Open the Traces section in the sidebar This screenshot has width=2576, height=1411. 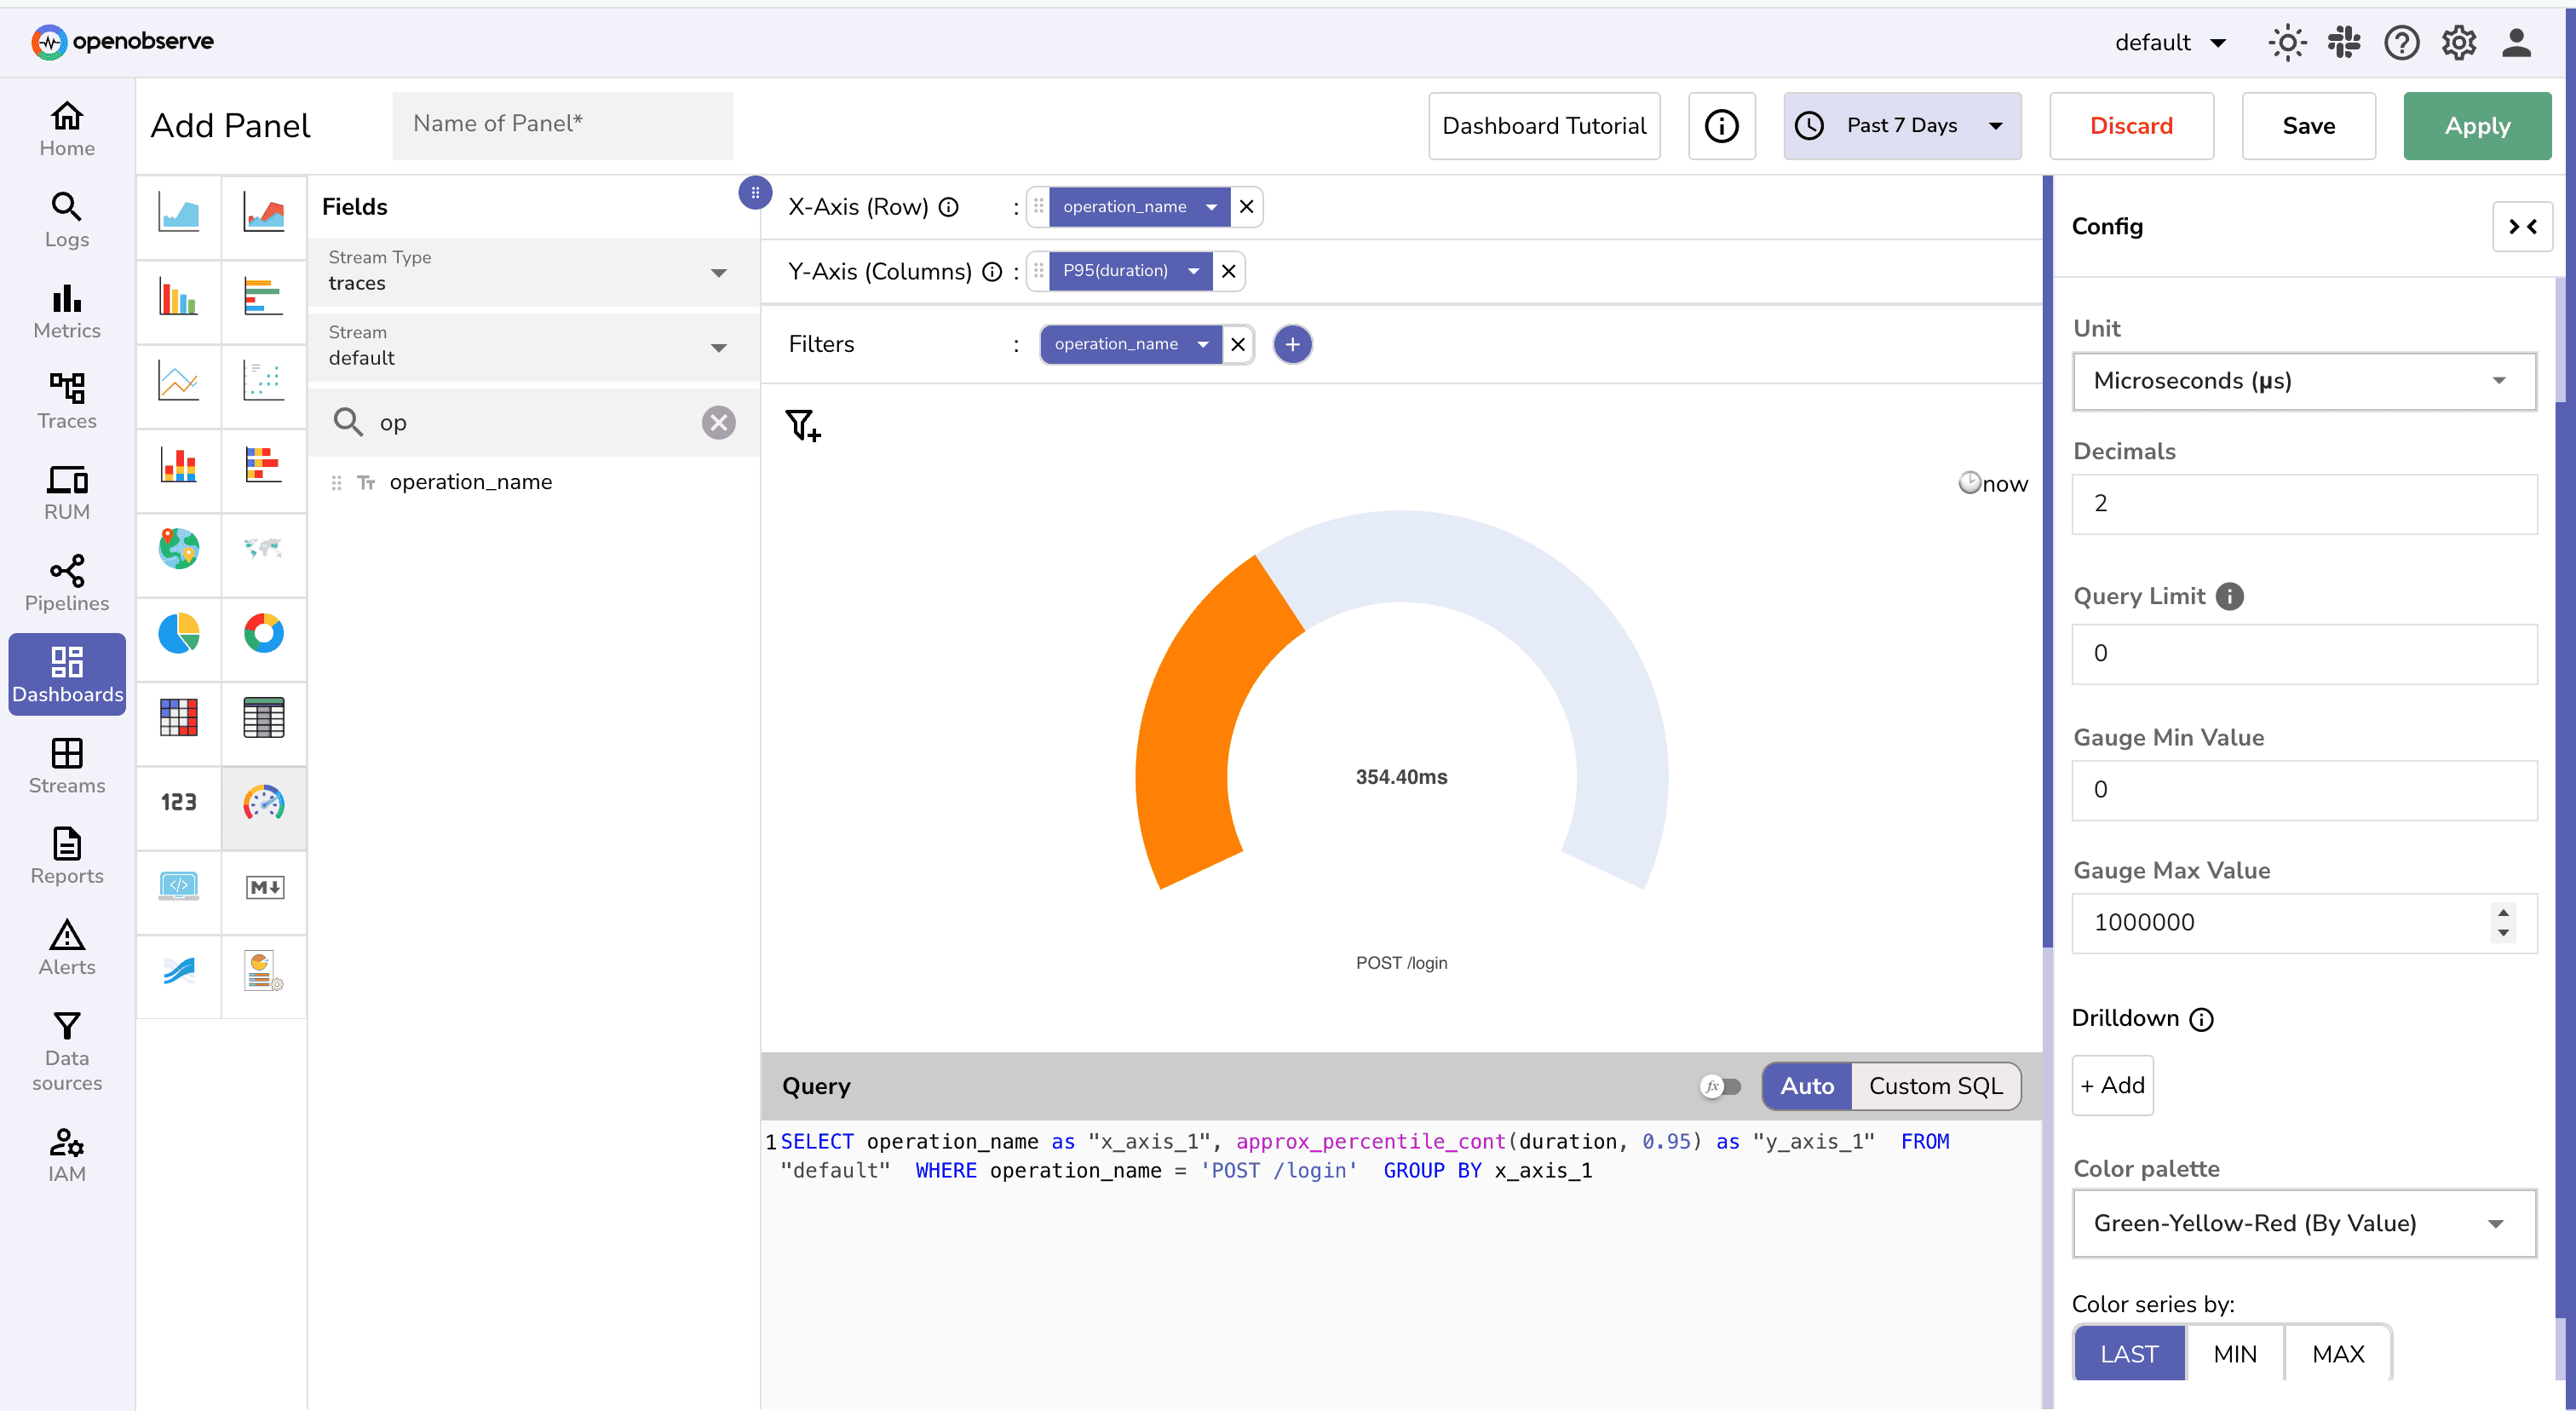(66, 400)
